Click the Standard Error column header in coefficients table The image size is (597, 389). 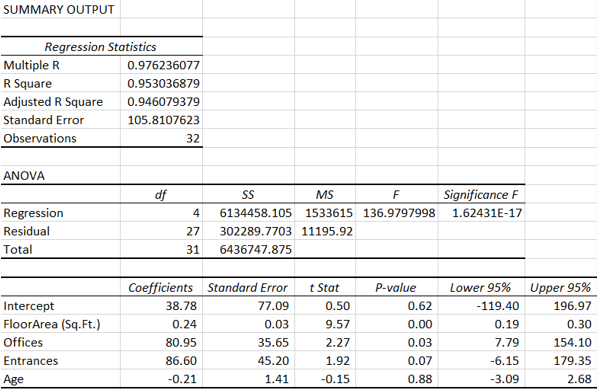[x=247, y=287]
